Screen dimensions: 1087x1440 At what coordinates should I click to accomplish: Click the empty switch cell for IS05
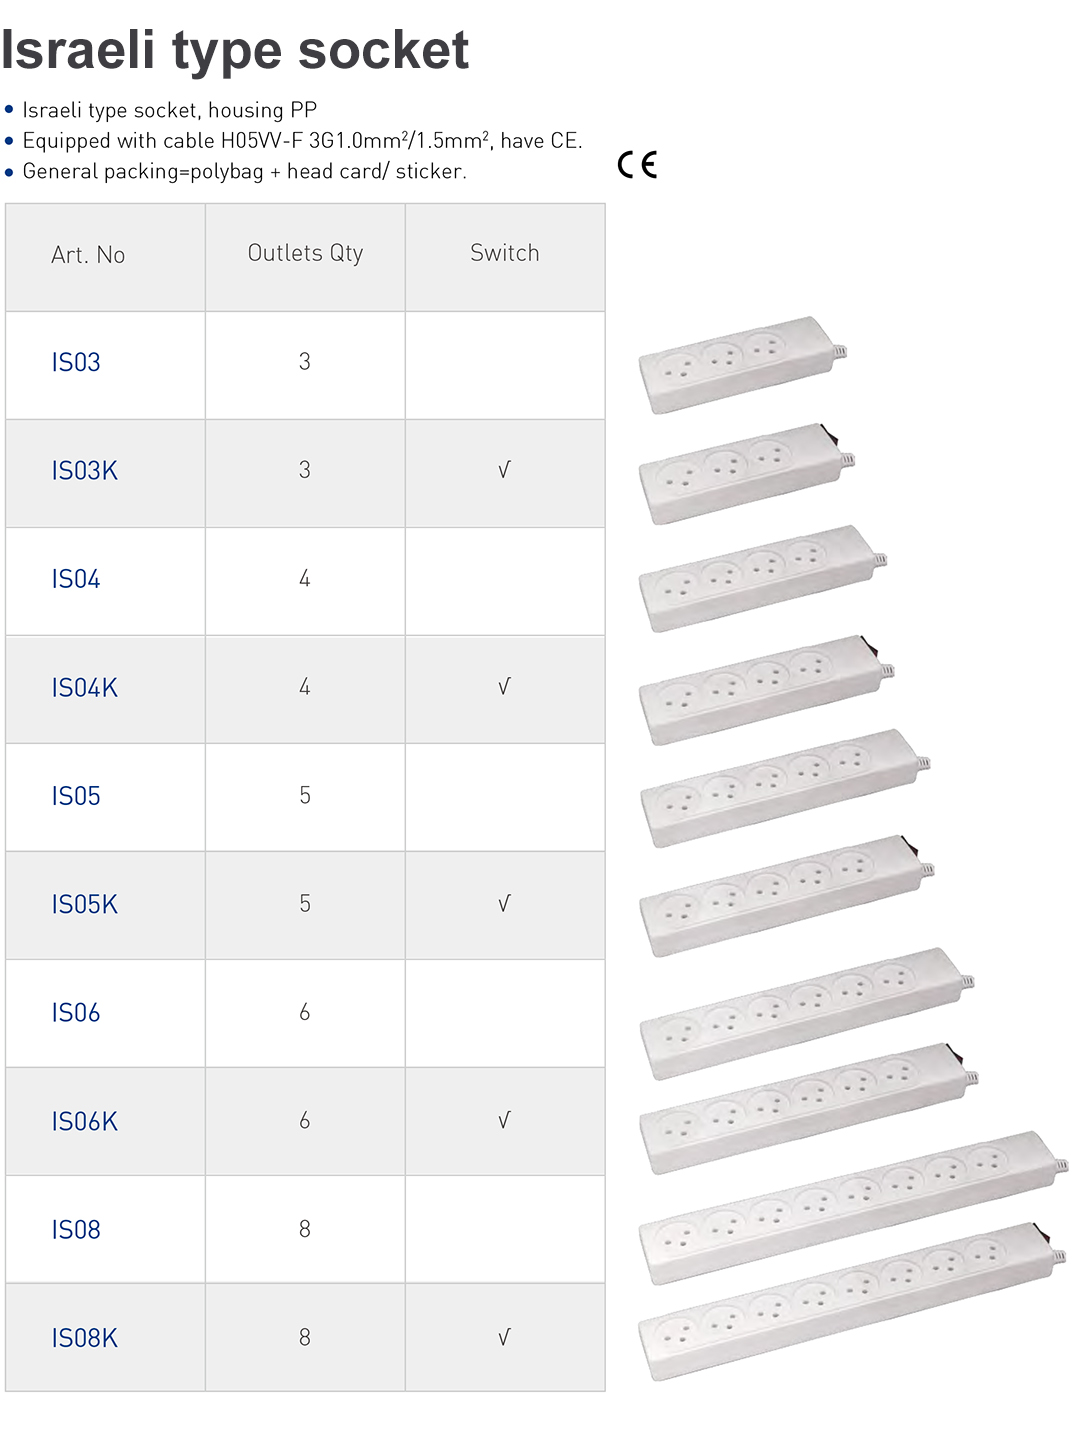tap(504, 797)
